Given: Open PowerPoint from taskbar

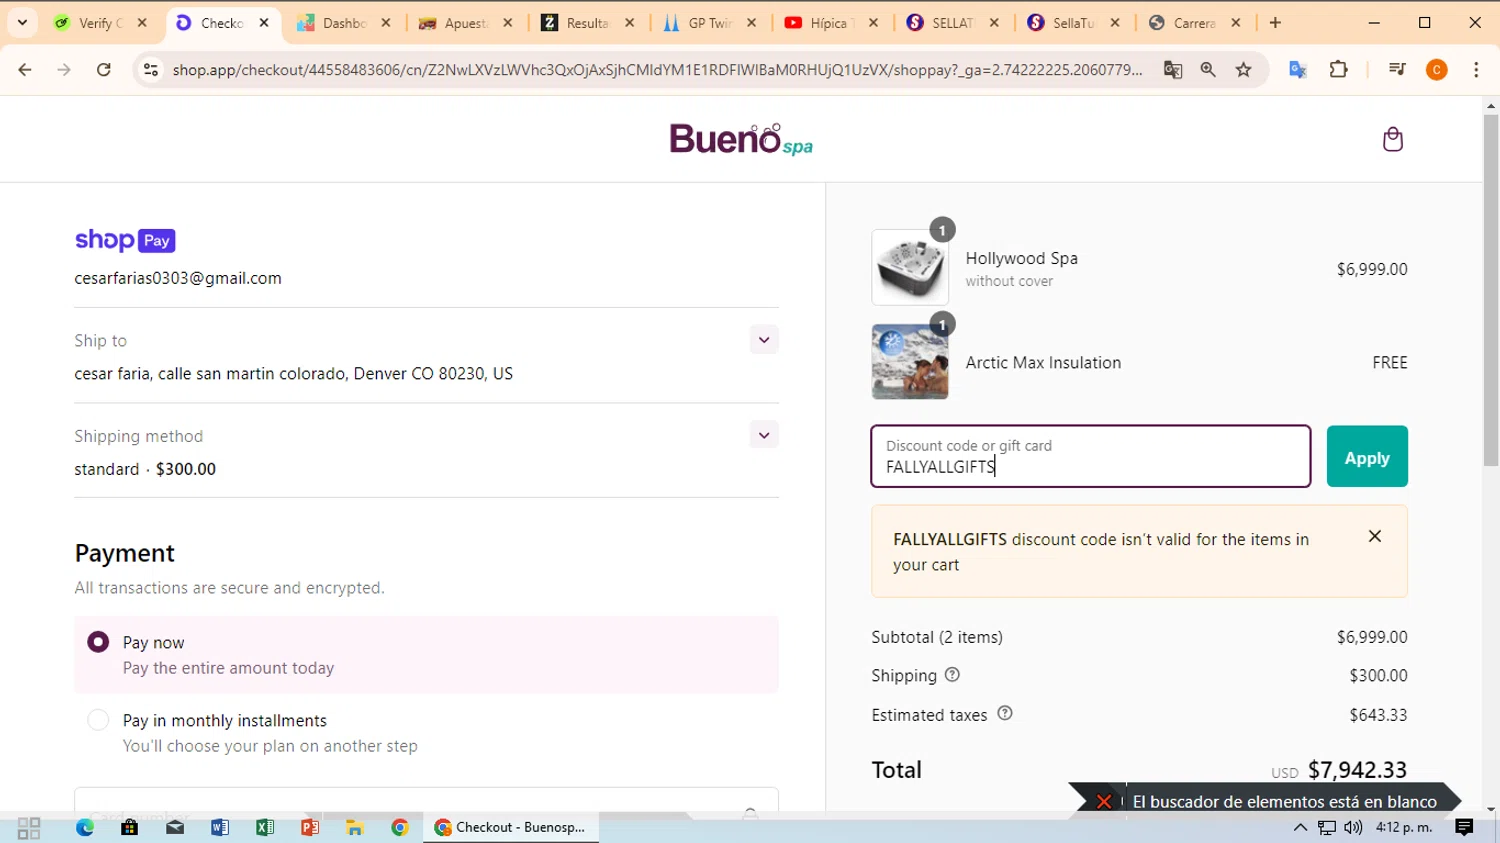Looking at the screenshot, I should tap(310, 828).
